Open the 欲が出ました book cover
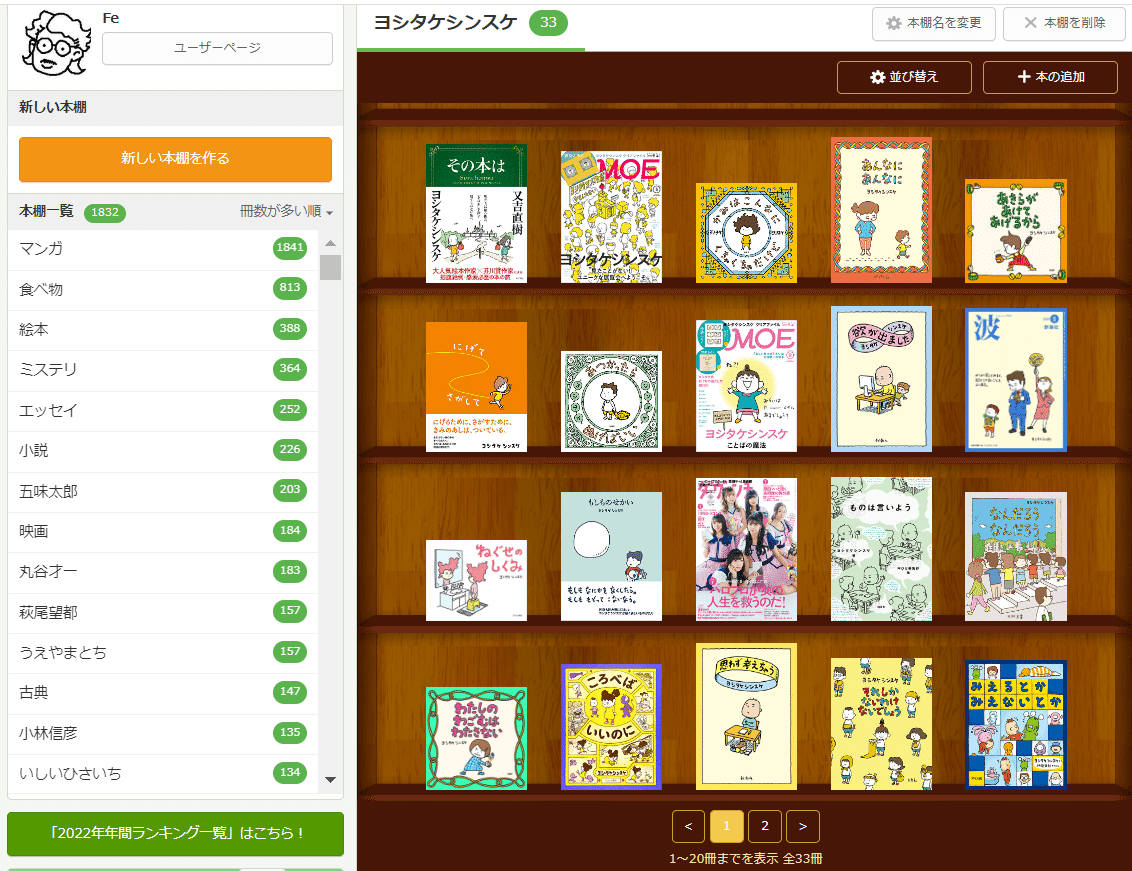This screenshot has width=1132, height=871. tap(881, 379)
